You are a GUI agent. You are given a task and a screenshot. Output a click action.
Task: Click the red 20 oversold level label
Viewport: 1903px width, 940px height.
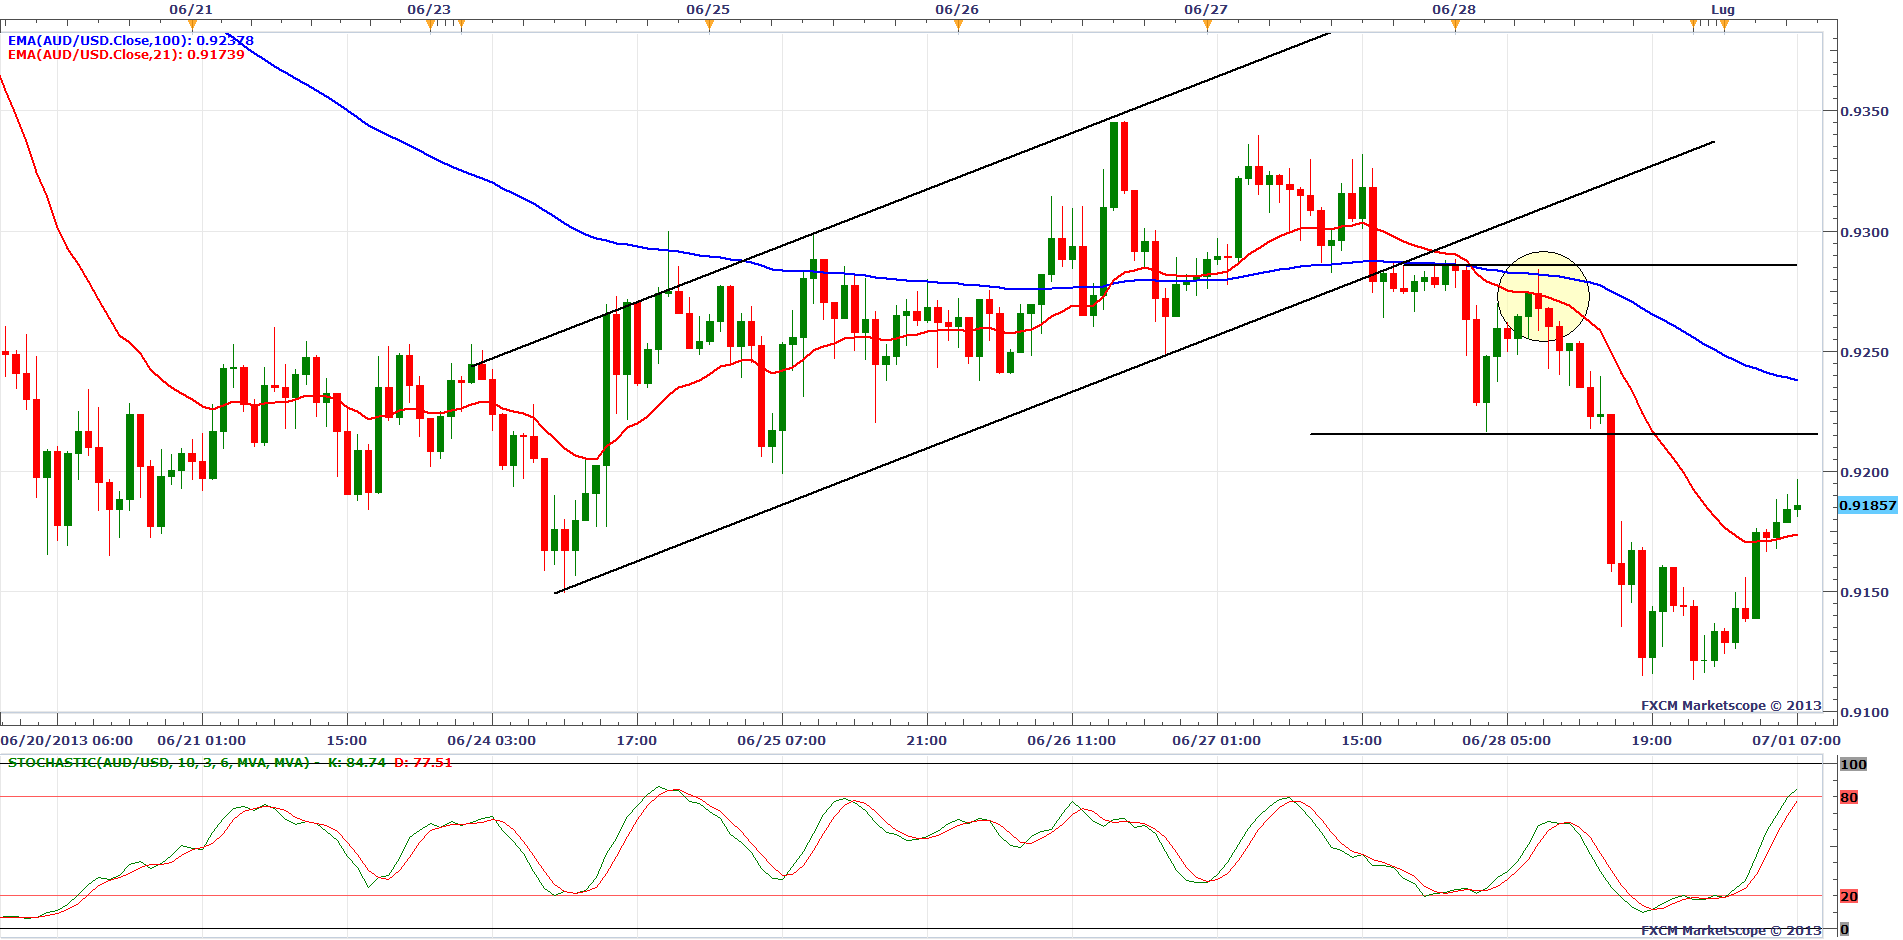pos(1849,897)
